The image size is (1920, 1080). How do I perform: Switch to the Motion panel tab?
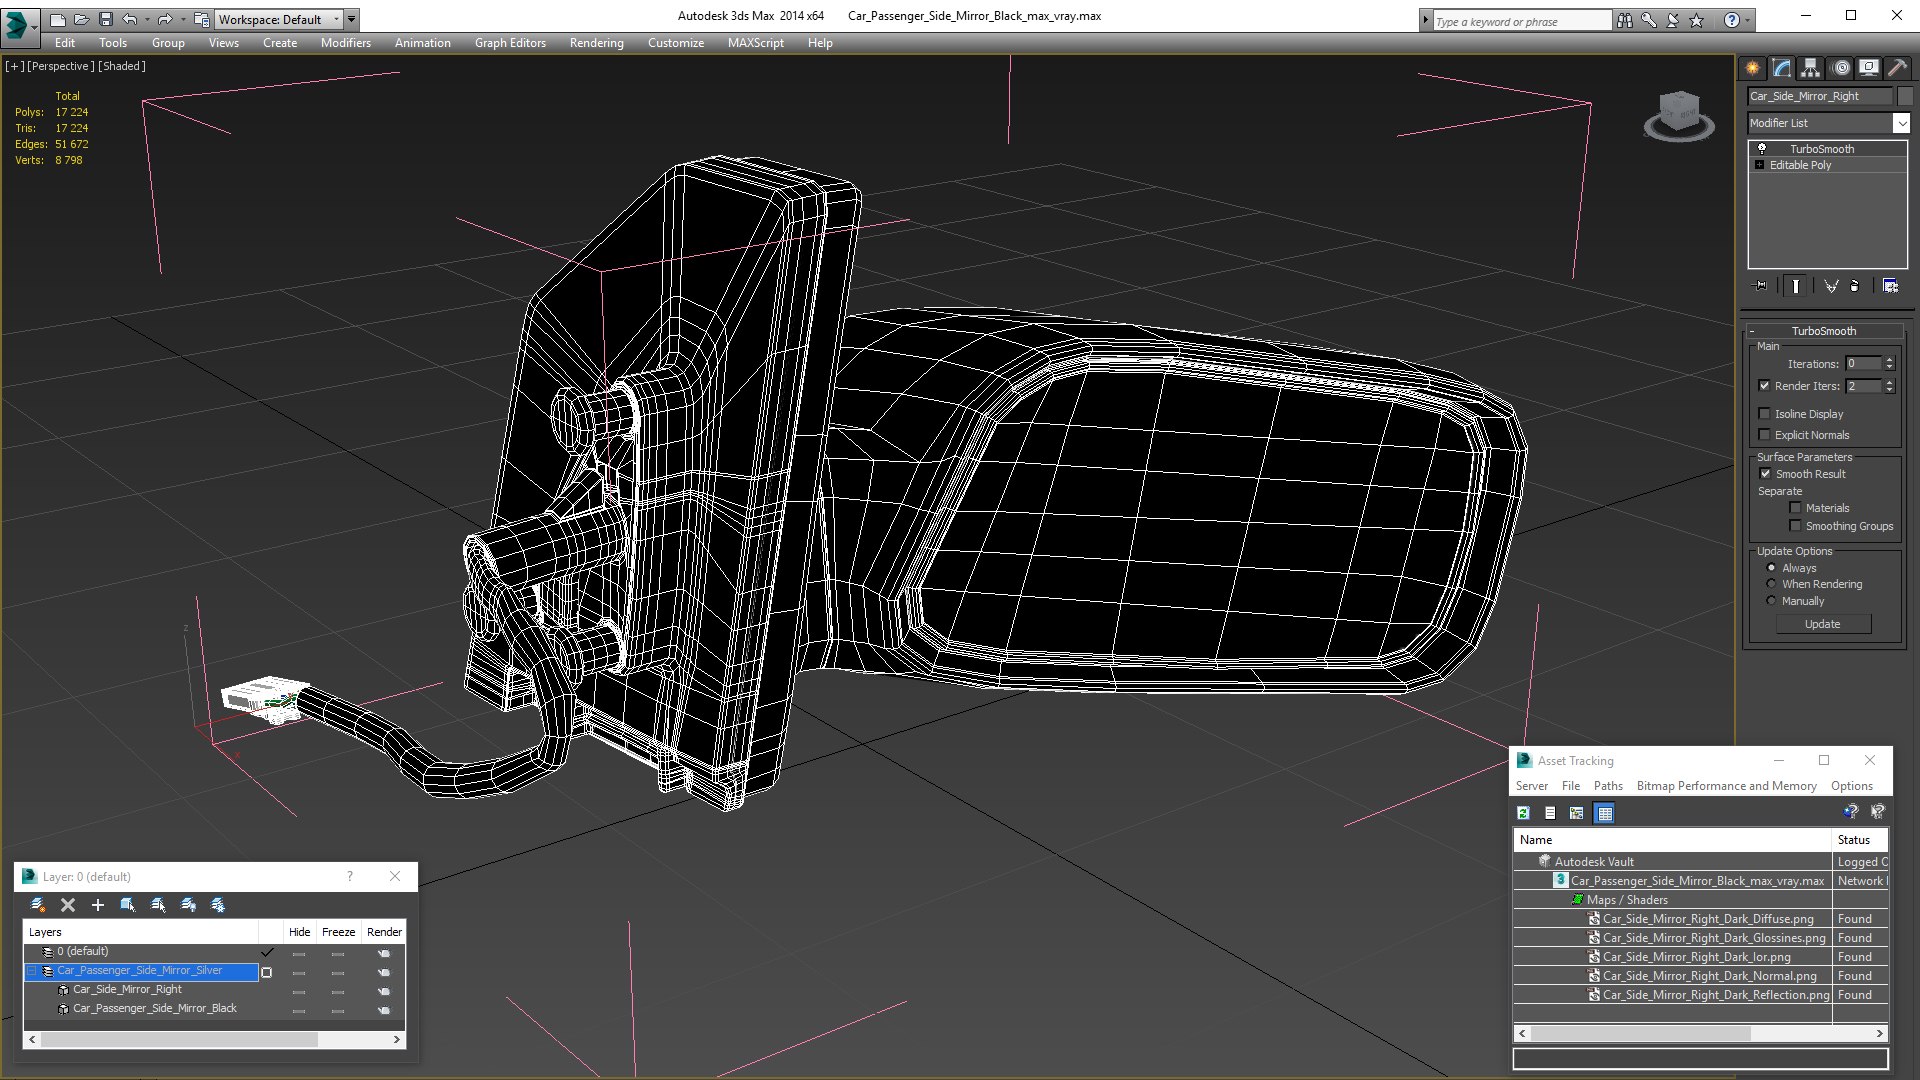pos(1841,68)
